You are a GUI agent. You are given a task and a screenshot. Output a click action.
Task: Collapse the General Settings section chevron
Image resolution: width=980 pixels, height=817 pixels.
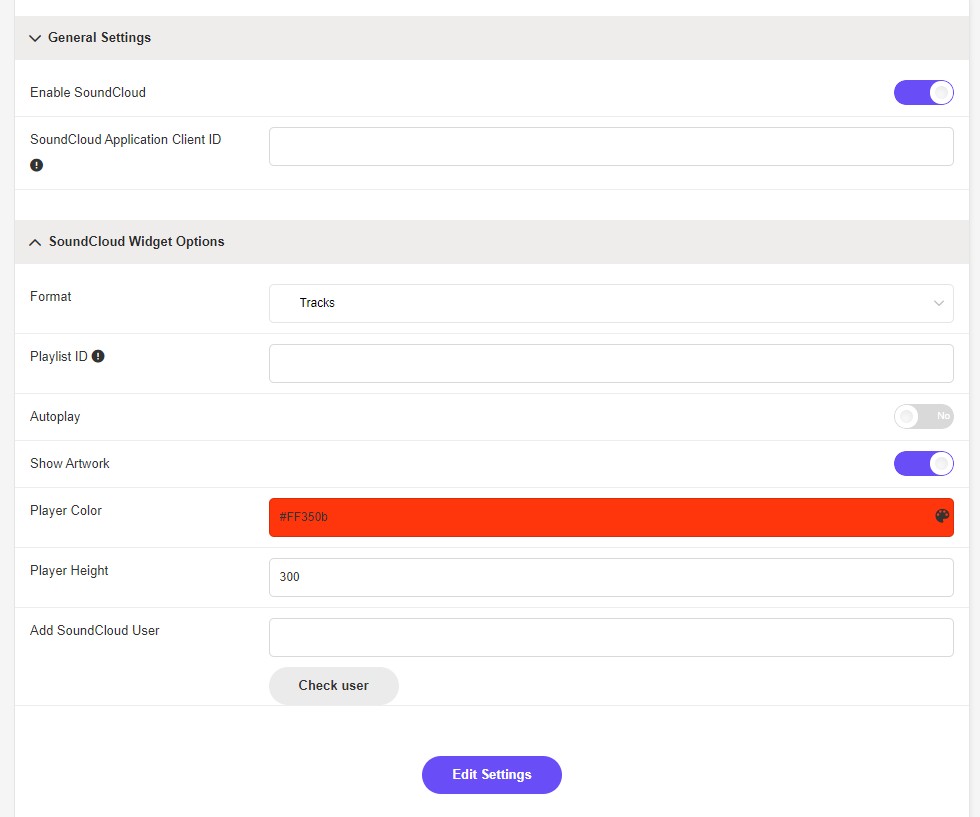[x=35, y=38]
